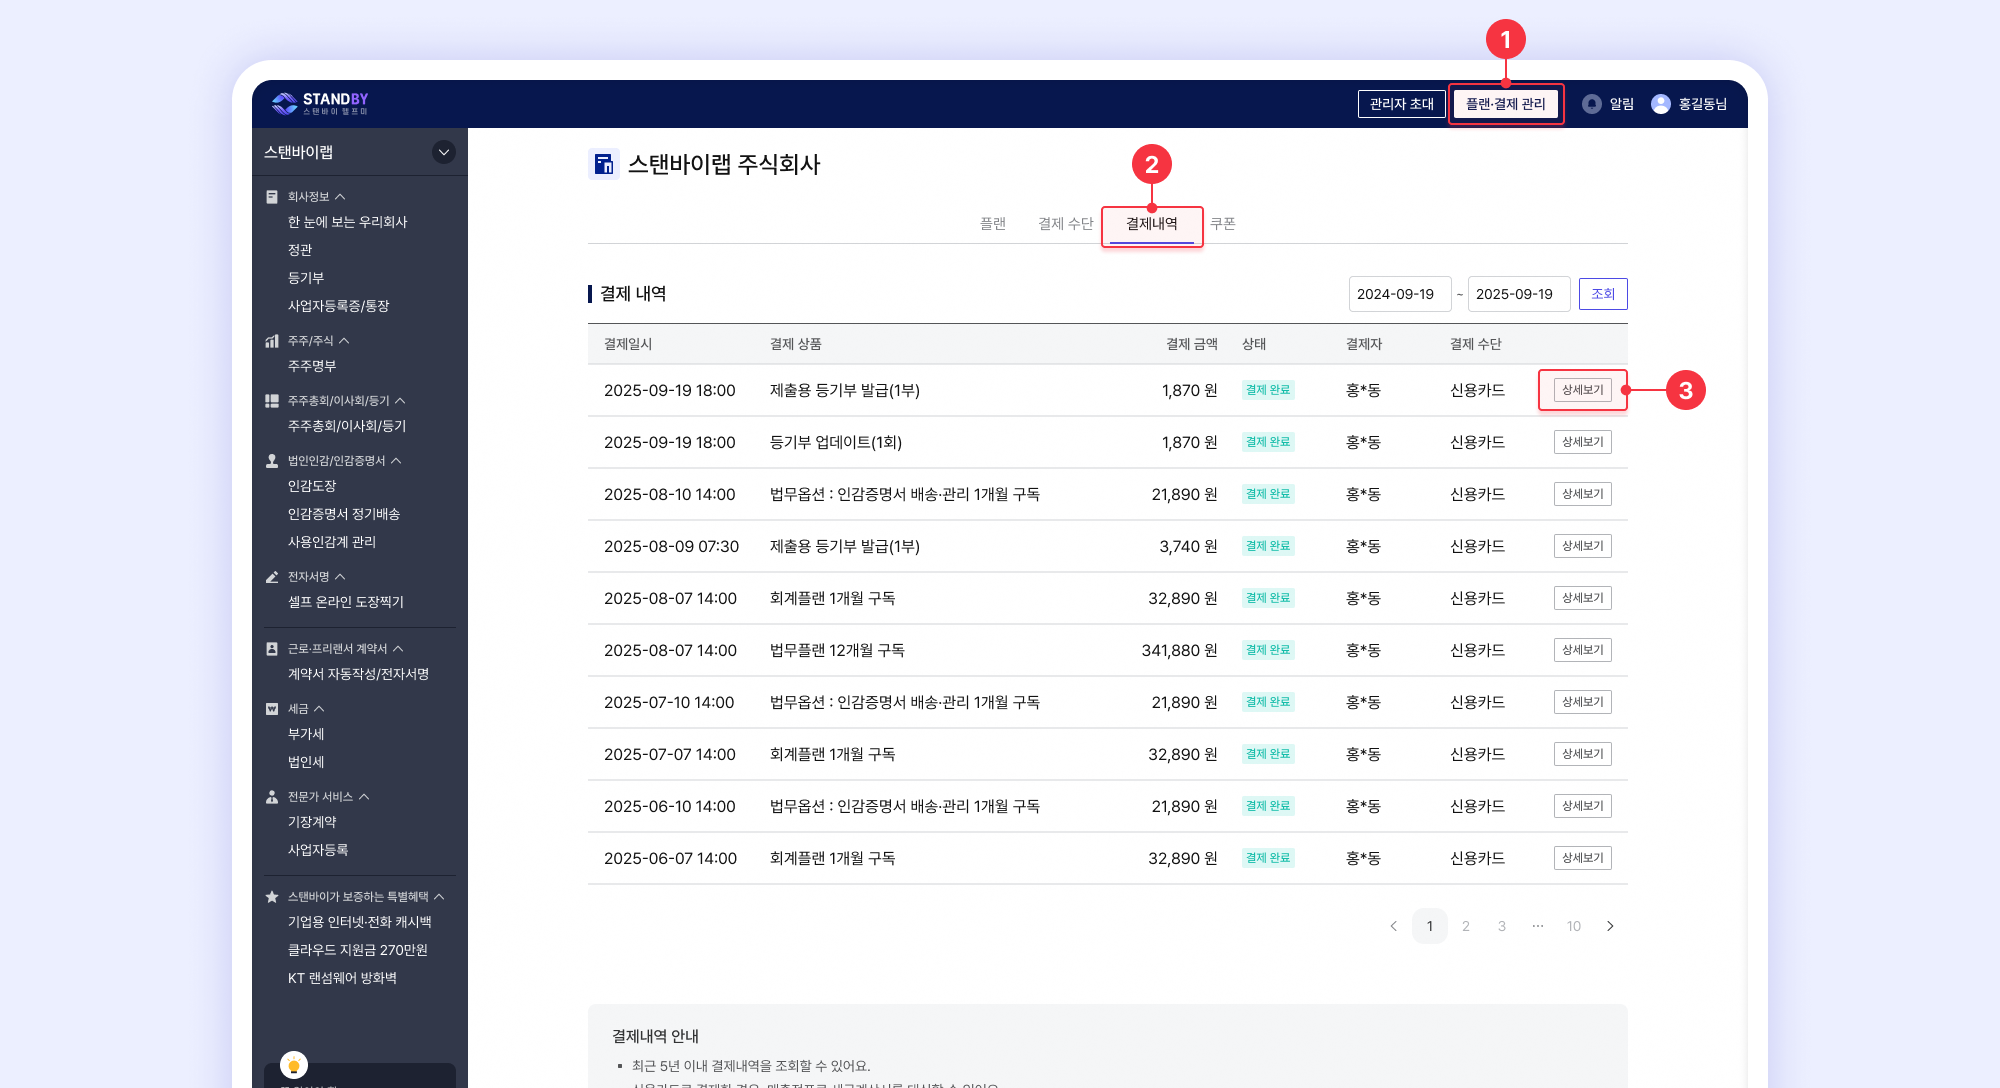Image resolution: width=2000 pixels, height=1088 pixels.
Task: Go to the next page arrow
Action: pos(1610,926)
